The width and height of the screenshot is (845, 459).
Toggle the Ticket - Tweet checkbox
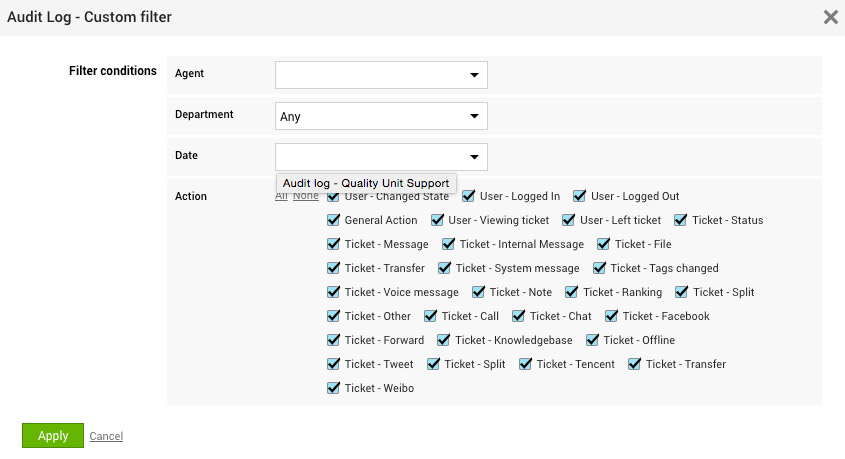pos(335,364)
